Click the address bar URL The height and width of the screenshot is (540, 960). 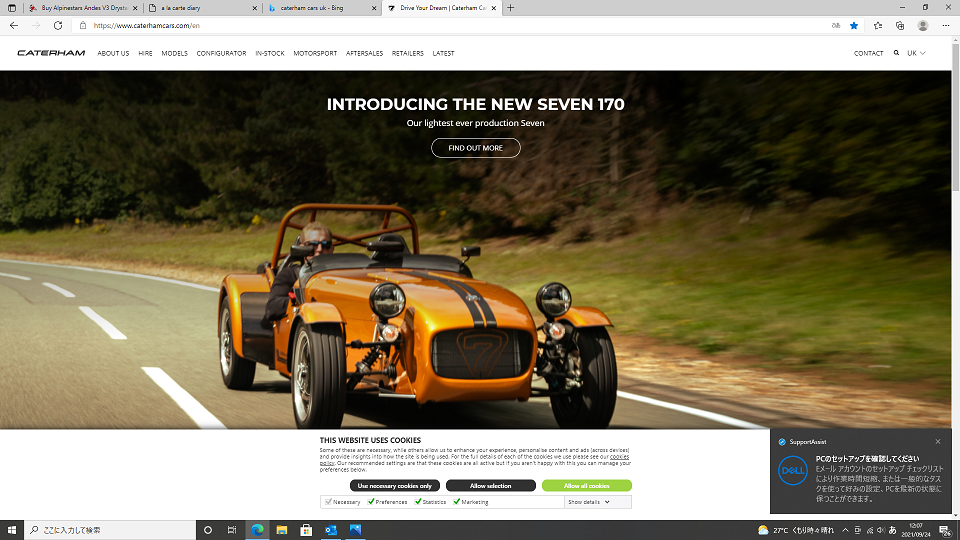(x=146, y=26)
